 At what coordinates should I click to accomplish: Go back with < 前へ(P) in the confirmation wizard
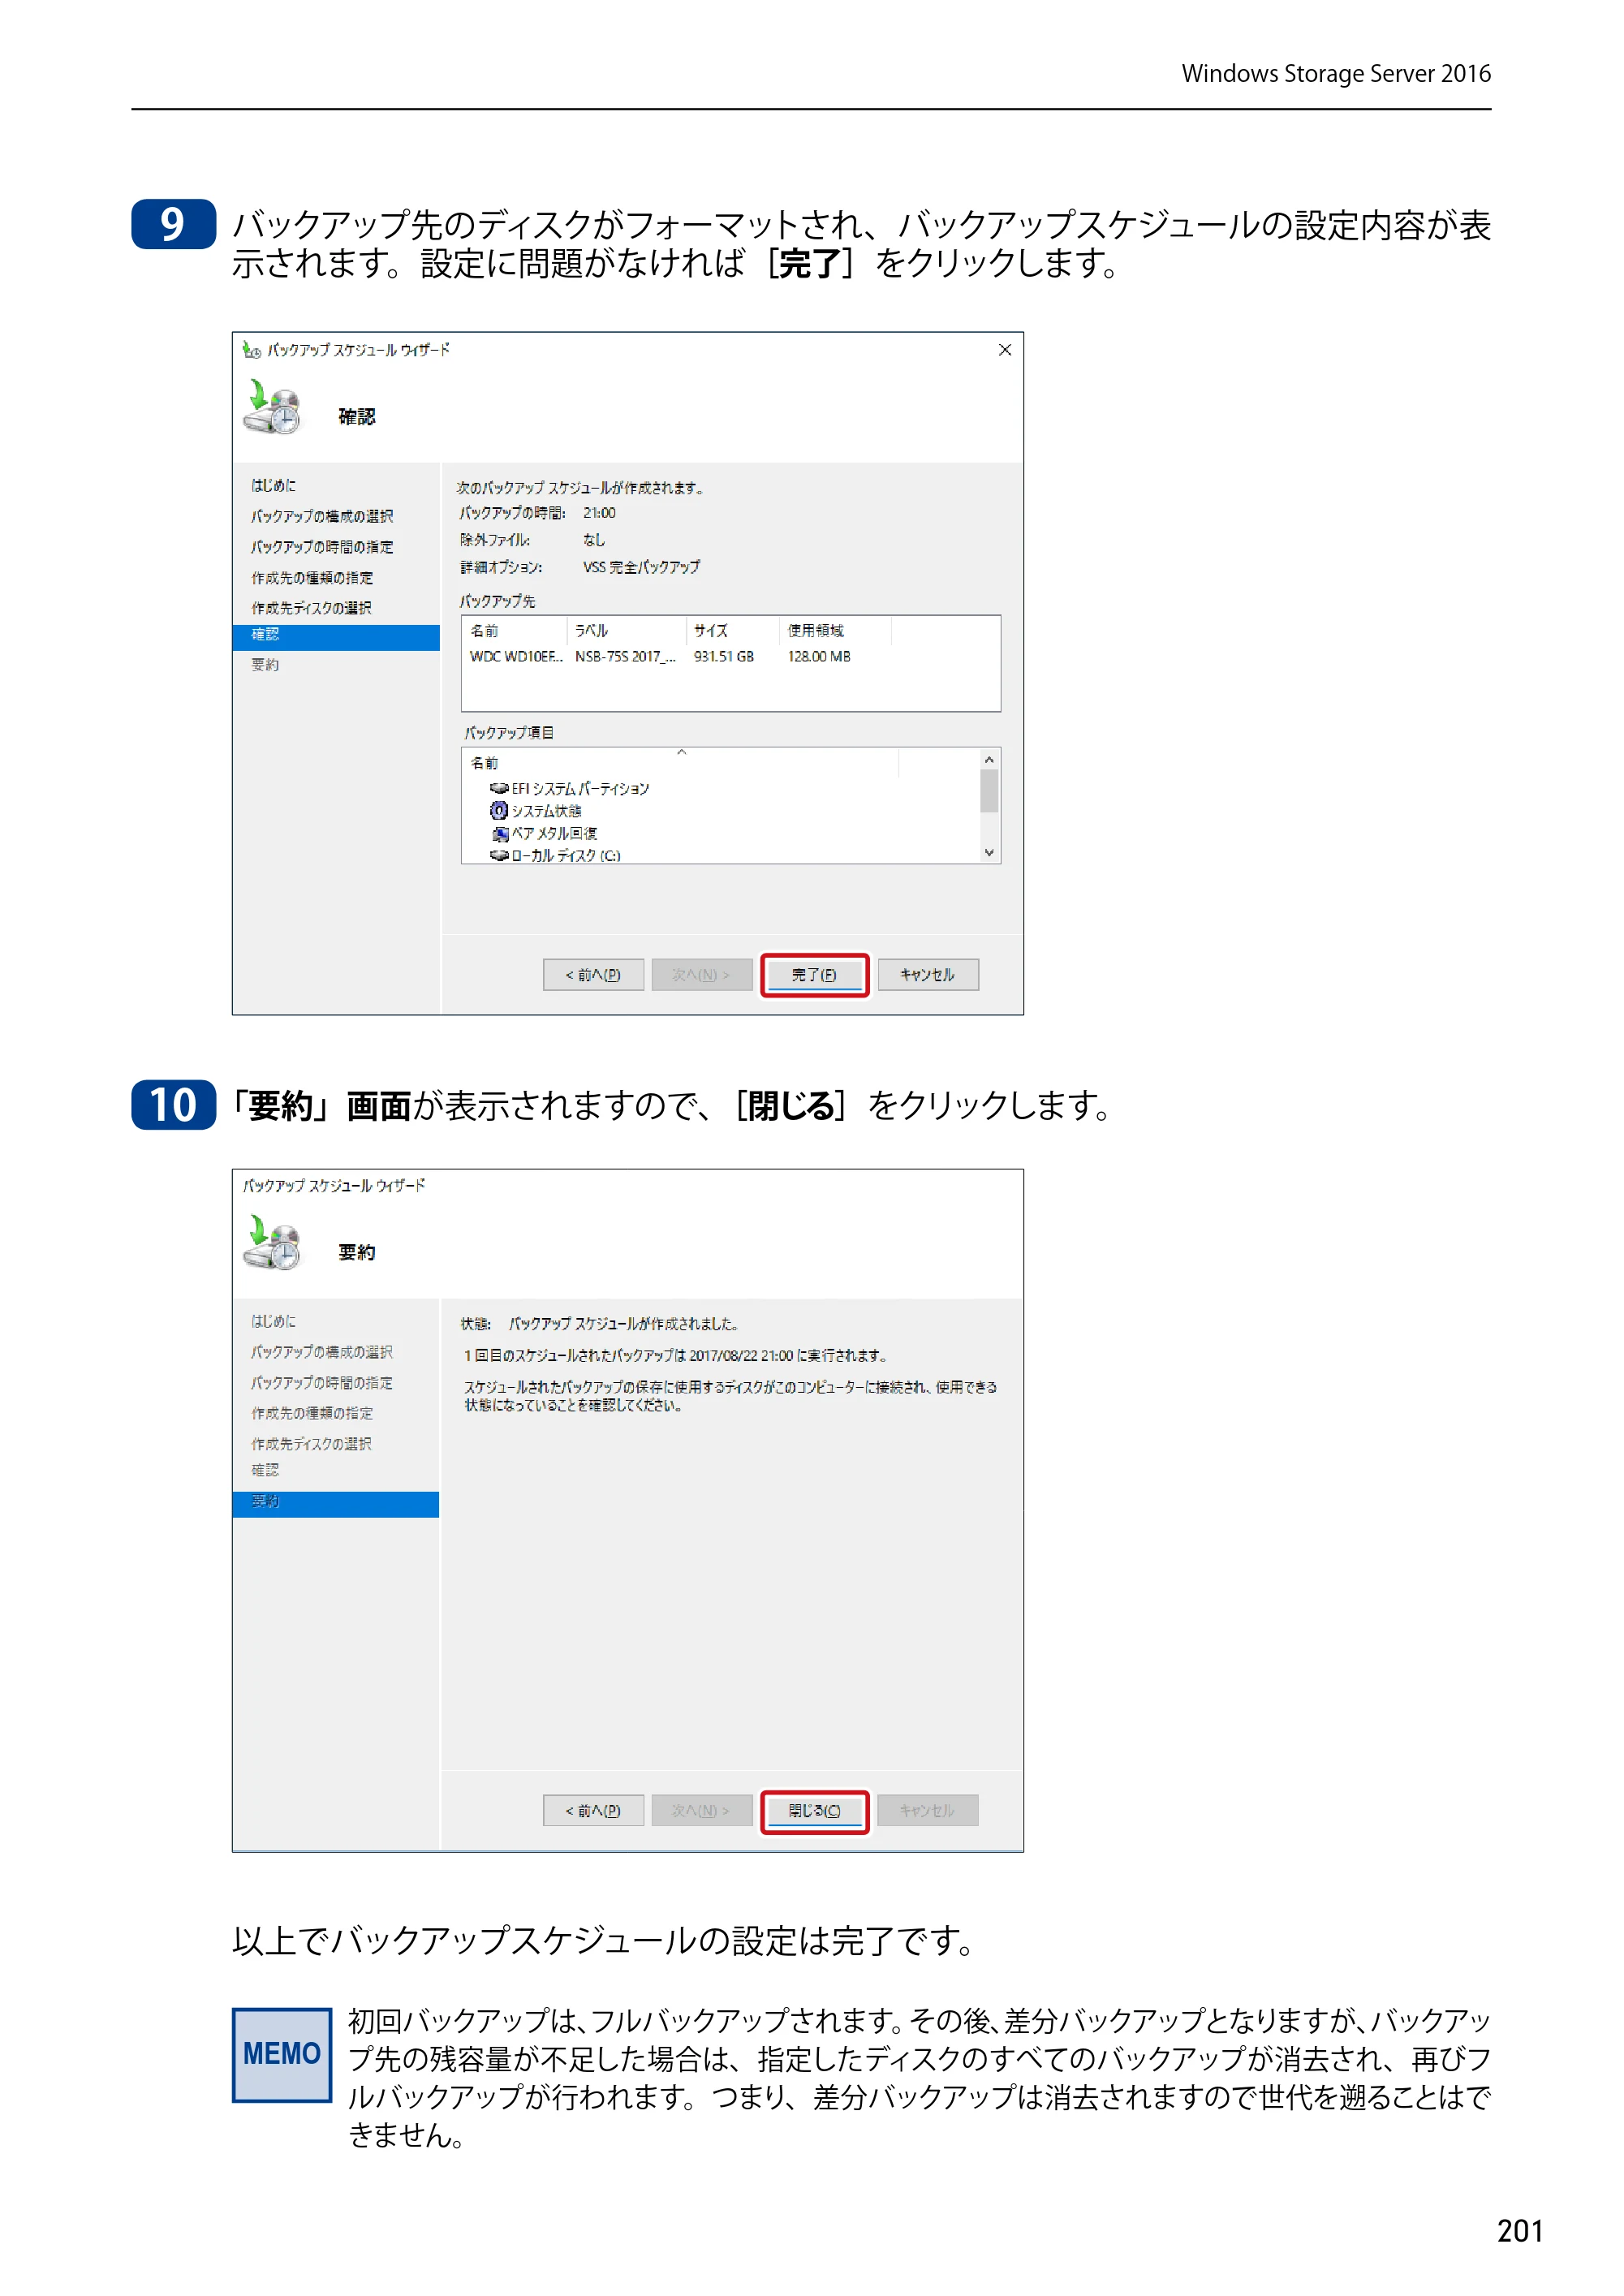coord(593,975)
